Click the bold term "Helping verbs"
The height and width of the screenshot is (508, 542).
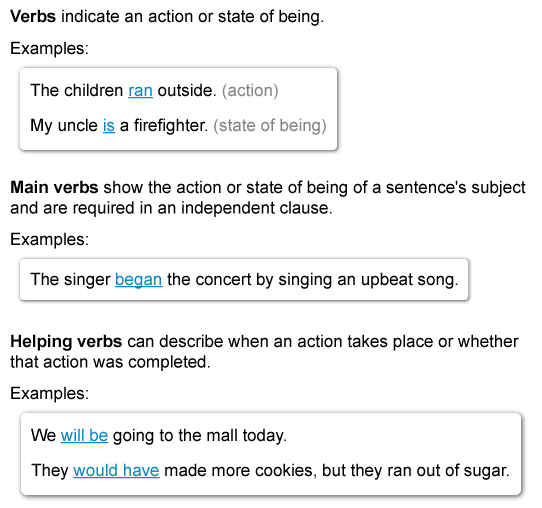(66, 341)
